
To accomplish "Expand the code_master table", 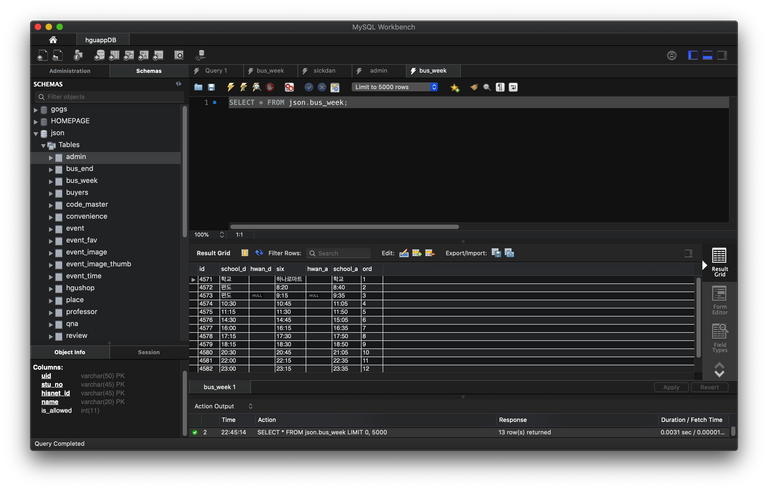I will pos(50,205).
